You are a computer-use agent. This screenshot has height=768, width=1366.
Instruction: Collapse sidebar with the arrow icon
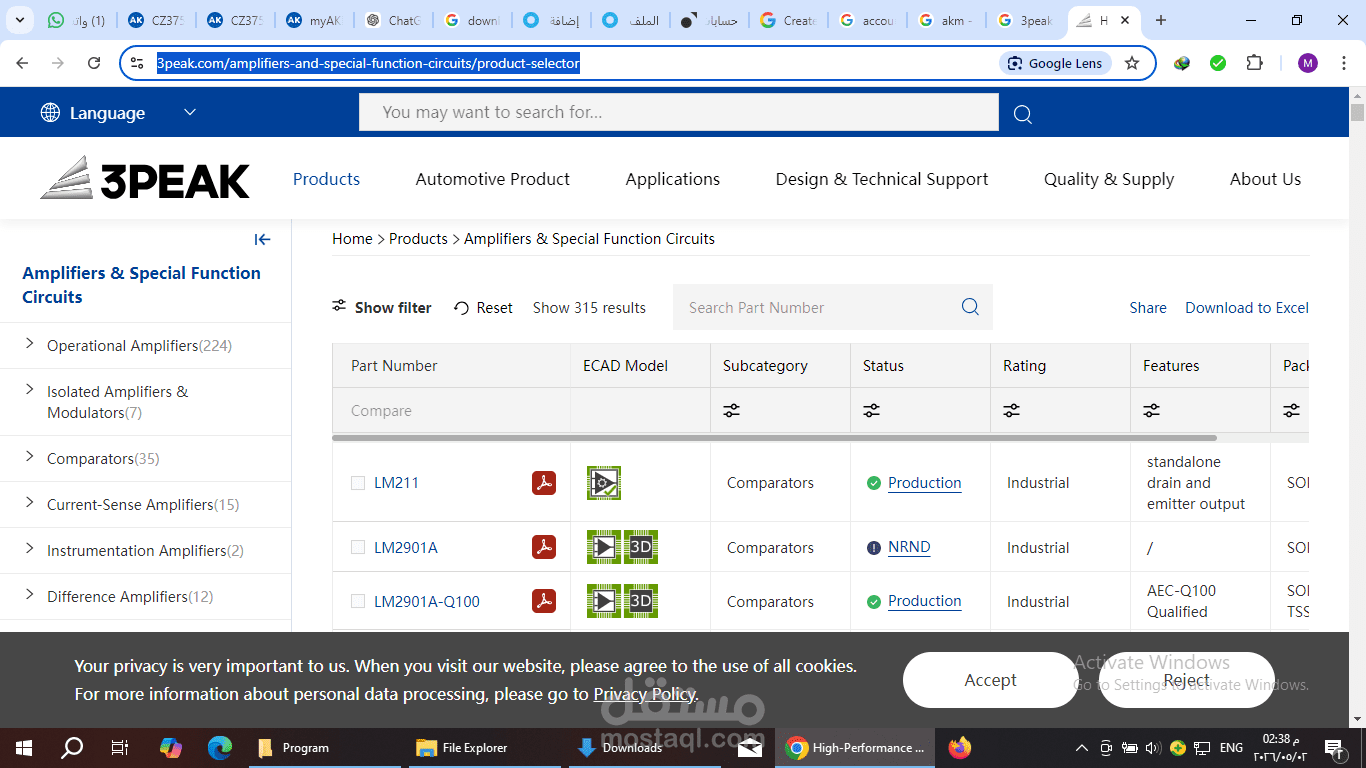263,239
